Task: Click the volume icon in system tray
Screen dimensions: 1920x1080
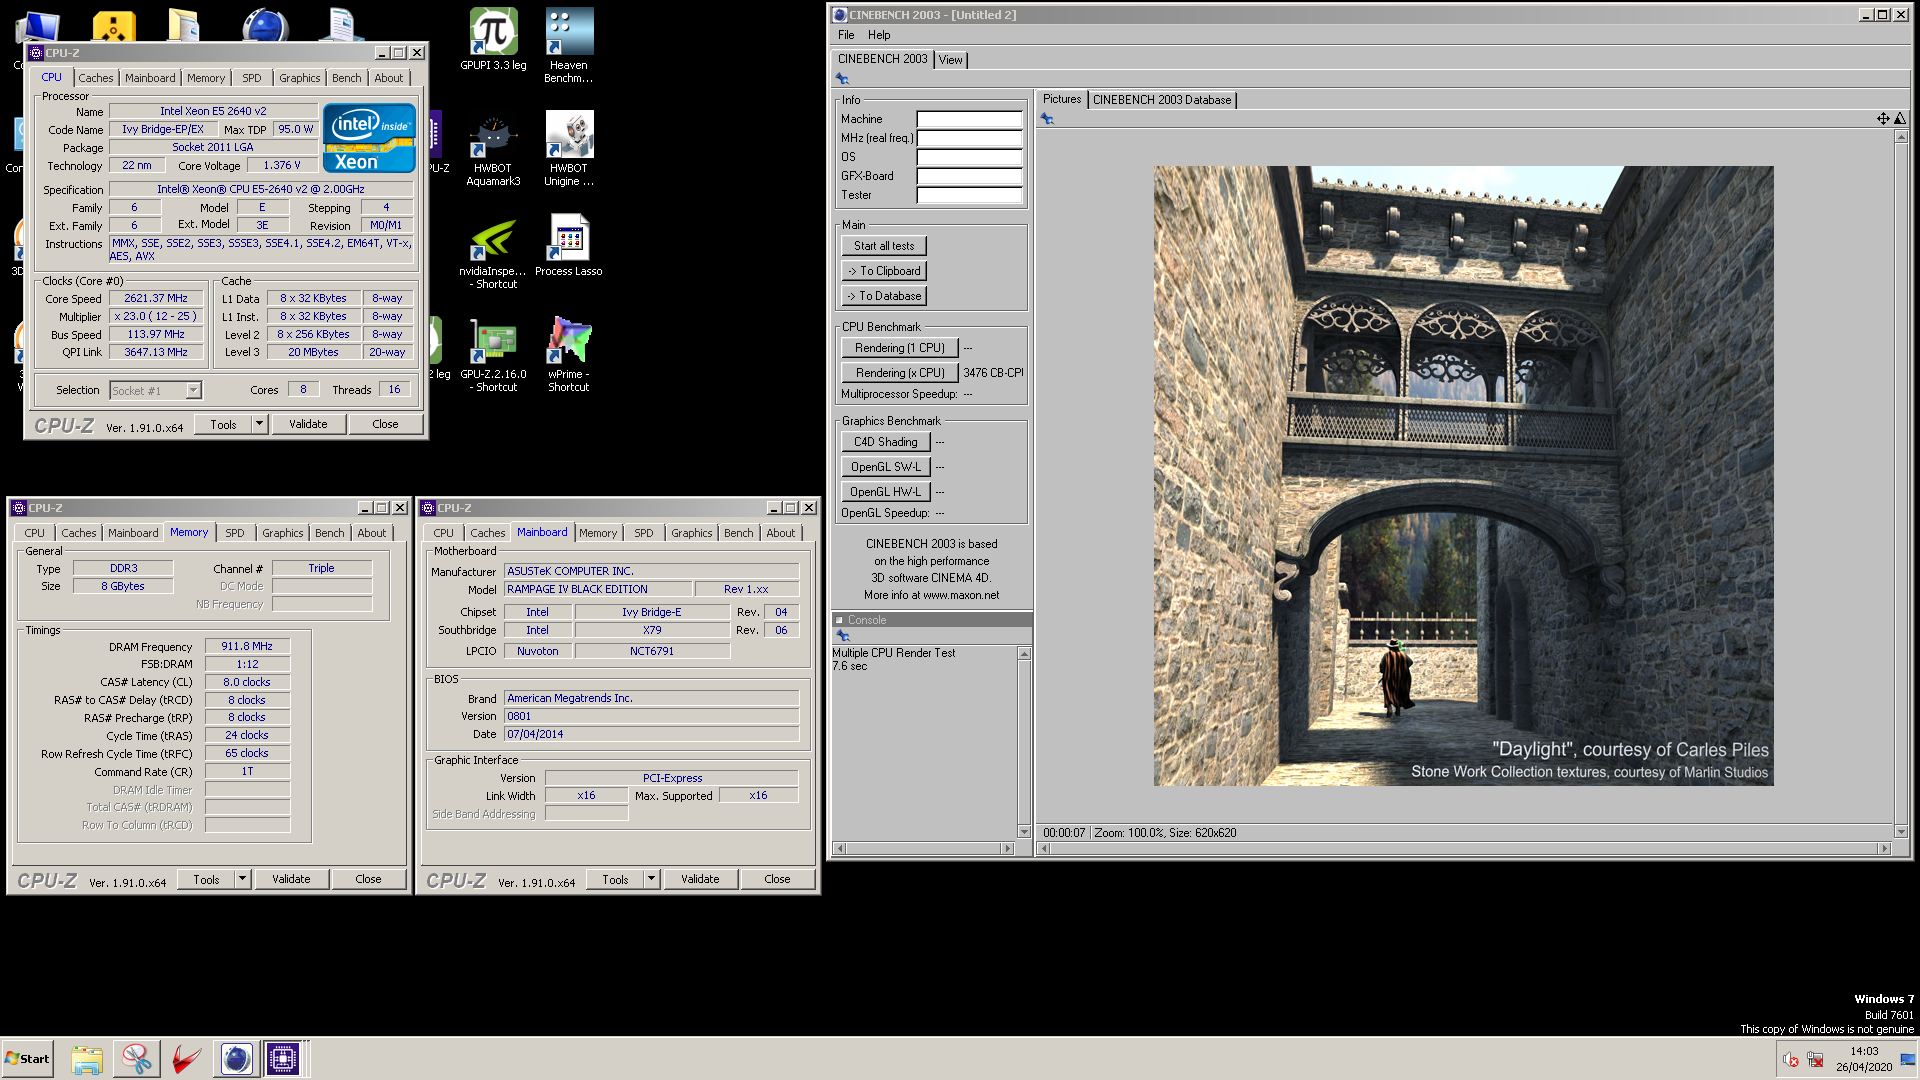Action: [x=1791, y=1060]
